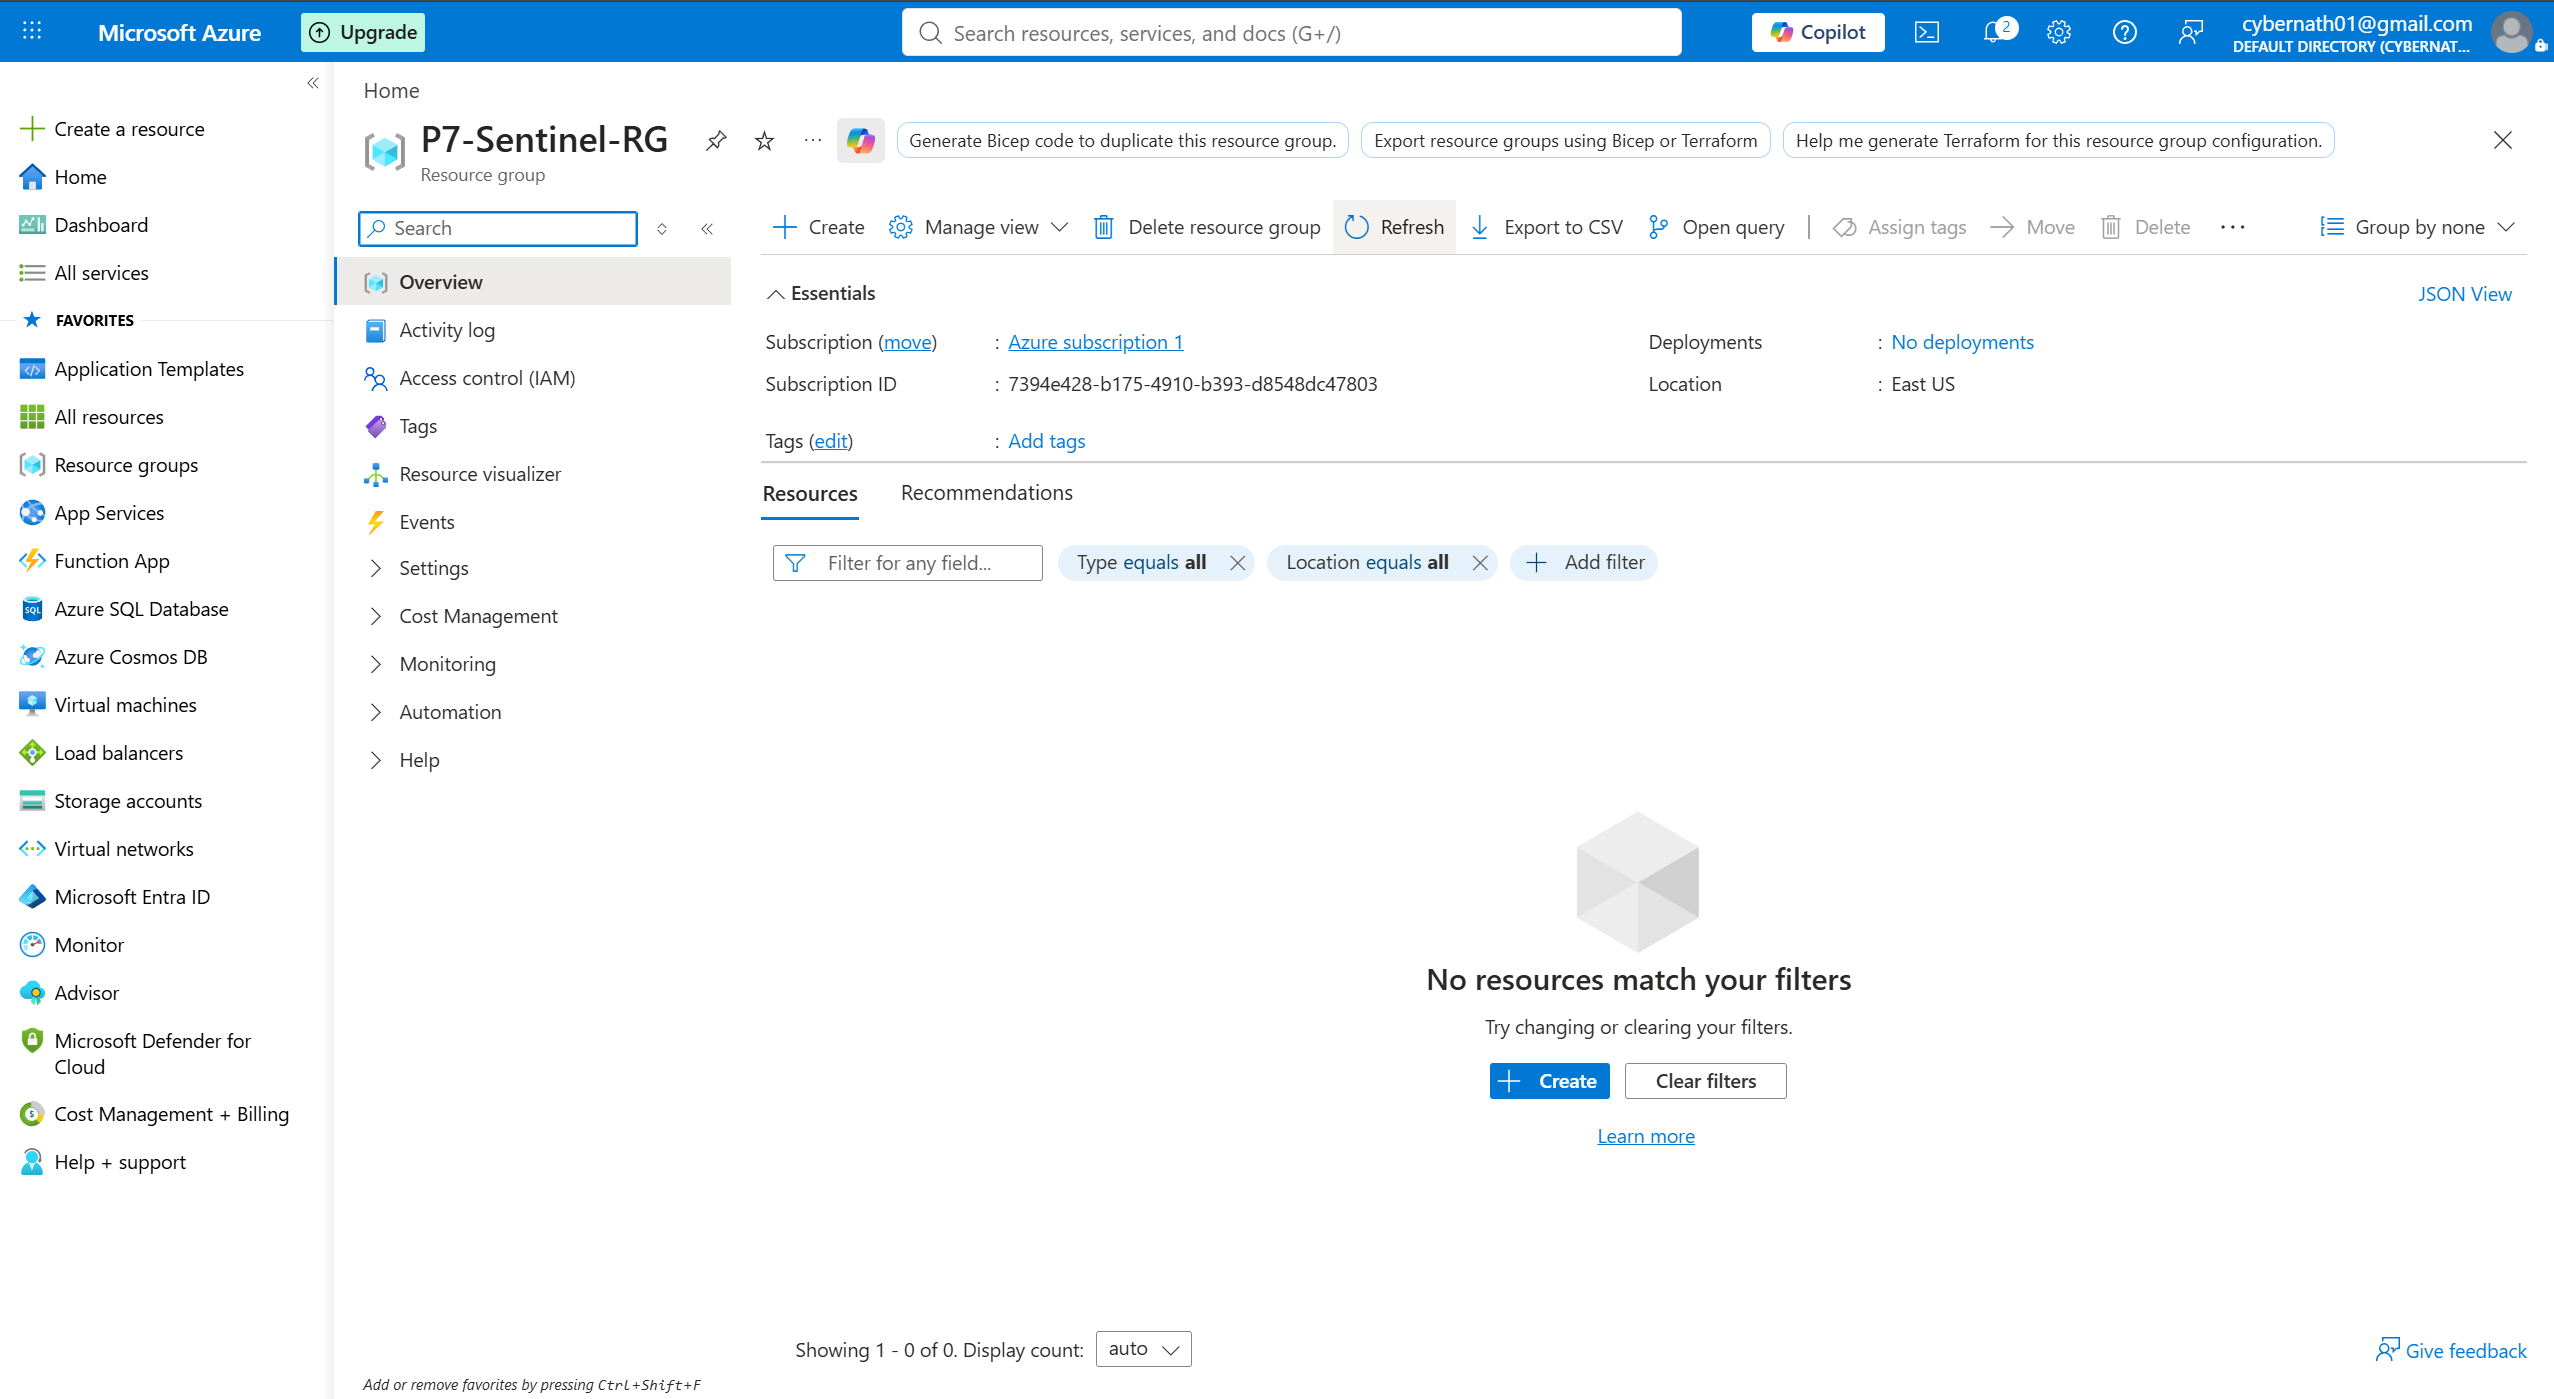Click Add filter
Image resolution: width=2554 pixels, height=1399 pixels.
click(x=1584, y=562)
